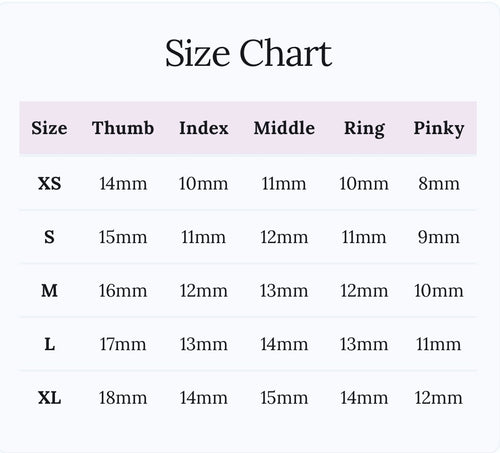Select the XL size row label

pyautogui.click(x=49, y=398)
